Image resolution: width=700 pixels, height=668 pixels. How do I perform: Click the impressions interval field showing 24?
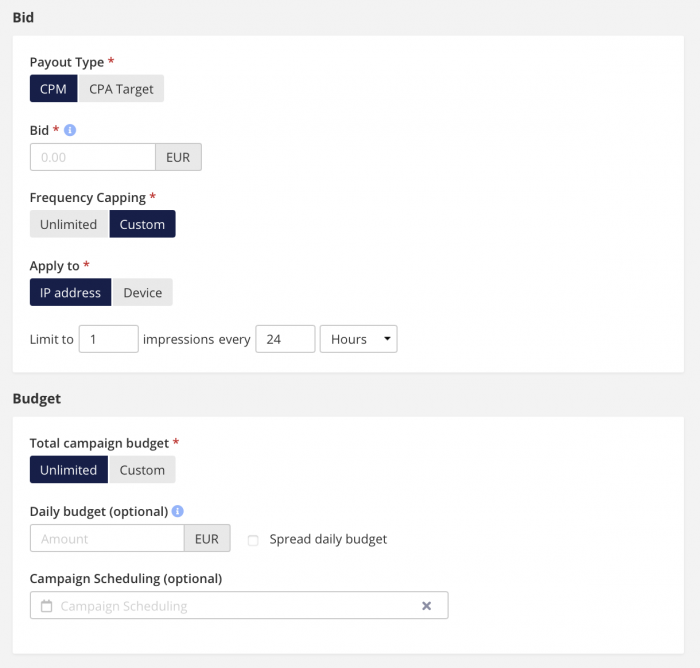pyautogui.click(x=285, y=339)
